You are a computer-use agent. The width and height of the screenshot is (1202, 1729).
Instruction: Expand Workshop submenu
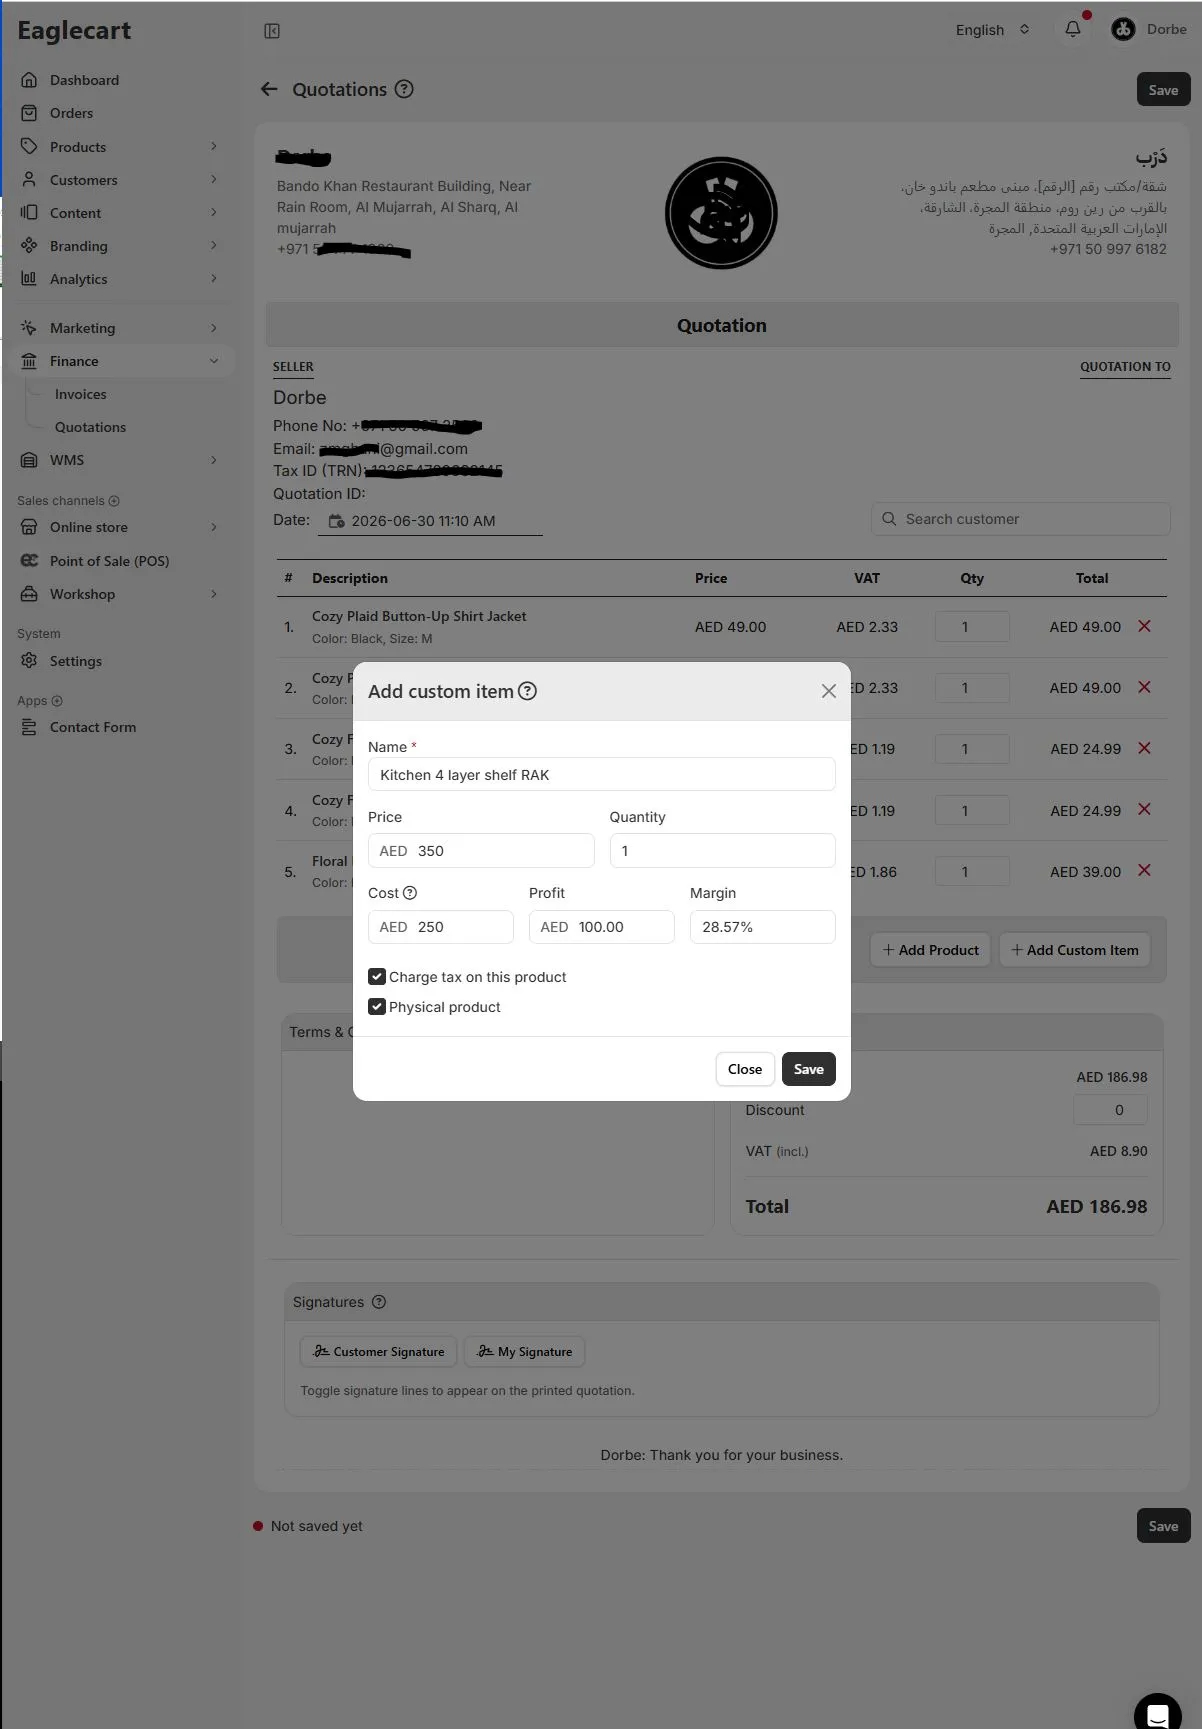click(x=213, y=594)
